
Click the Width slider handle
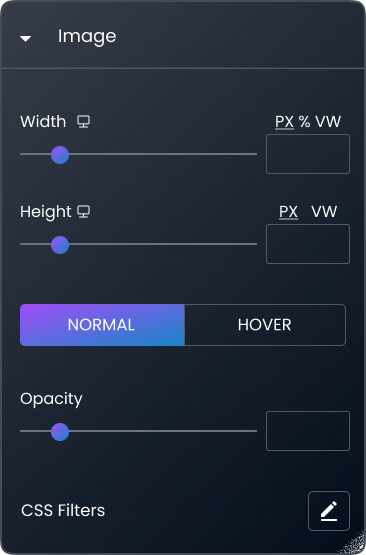(60, 155)
